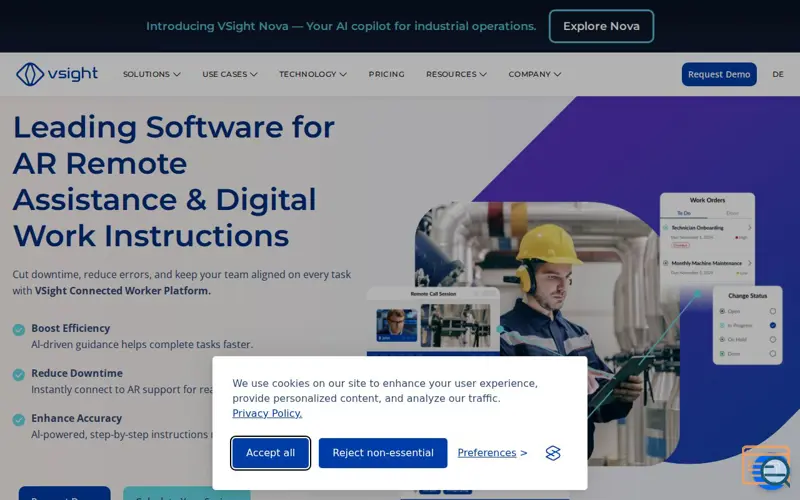Expand the Company menu
800x500 pixels.
535,74
